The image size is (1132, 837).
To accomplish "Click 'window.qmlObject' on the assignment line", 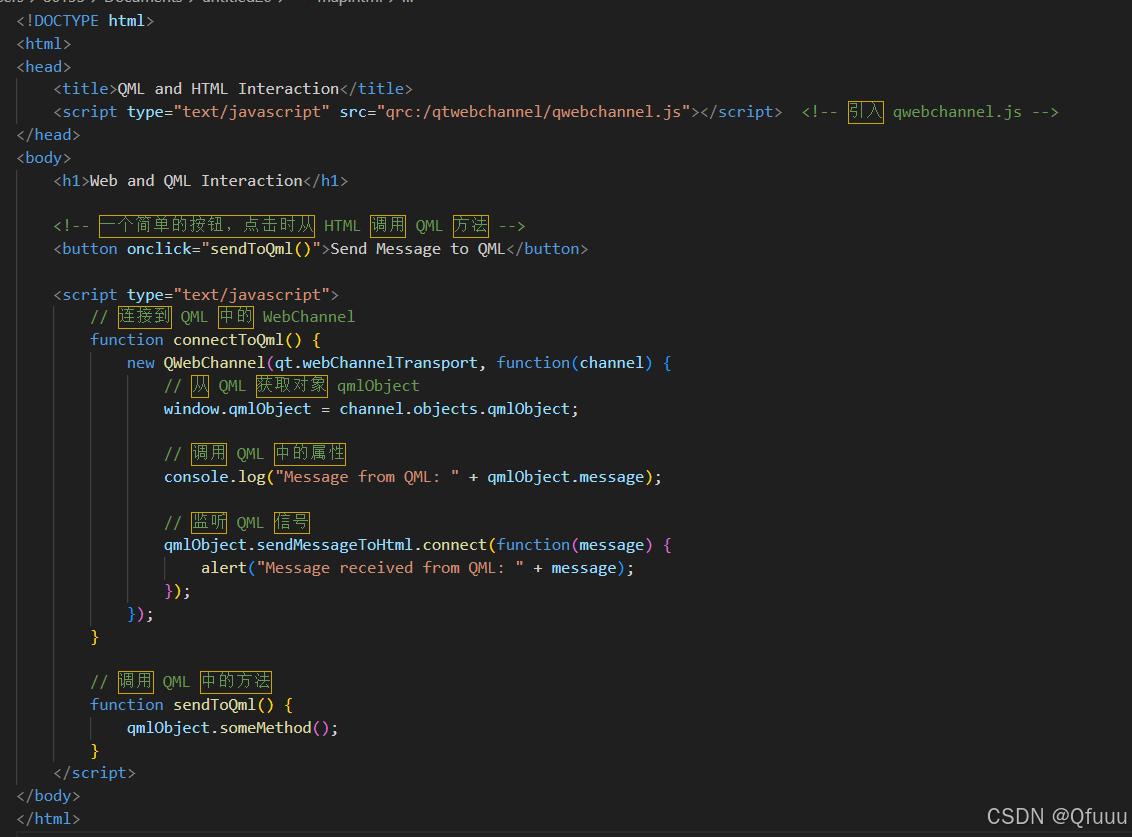I will pos(237,409).
